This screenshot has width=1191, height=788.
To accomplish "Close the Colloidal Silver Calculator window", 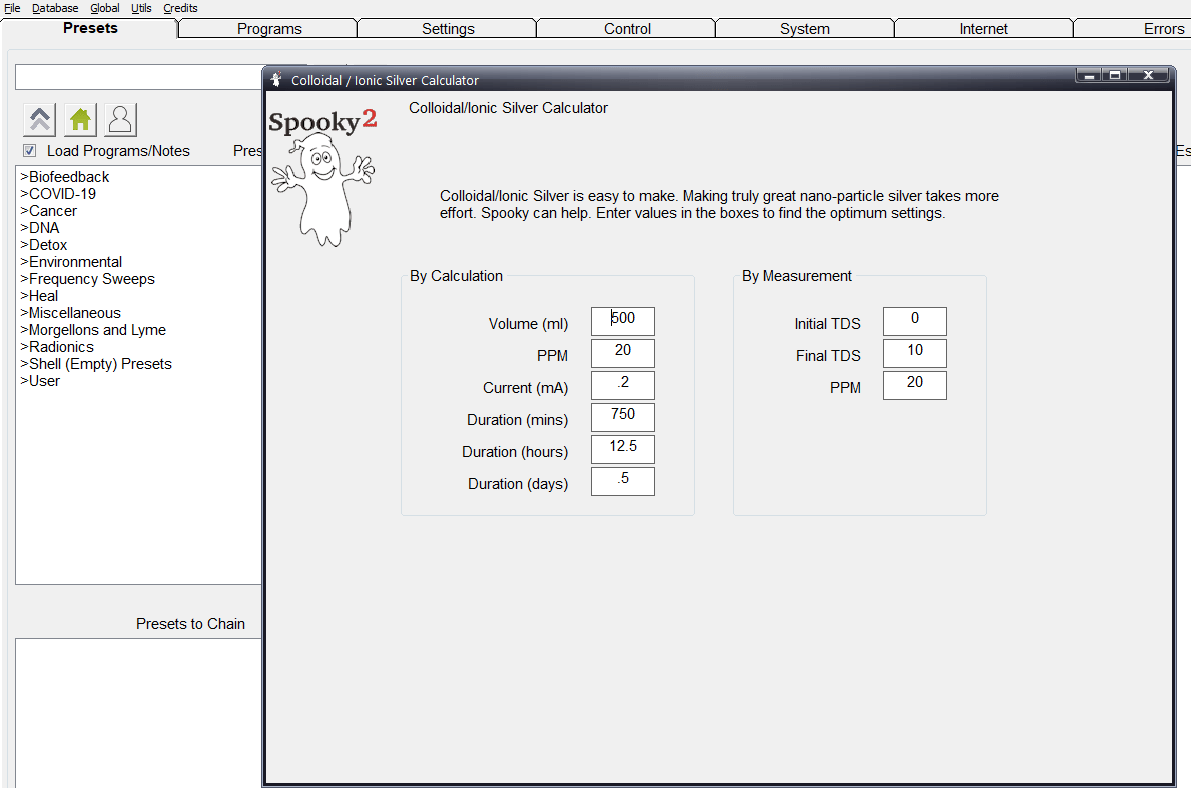I will [1148, 75].
